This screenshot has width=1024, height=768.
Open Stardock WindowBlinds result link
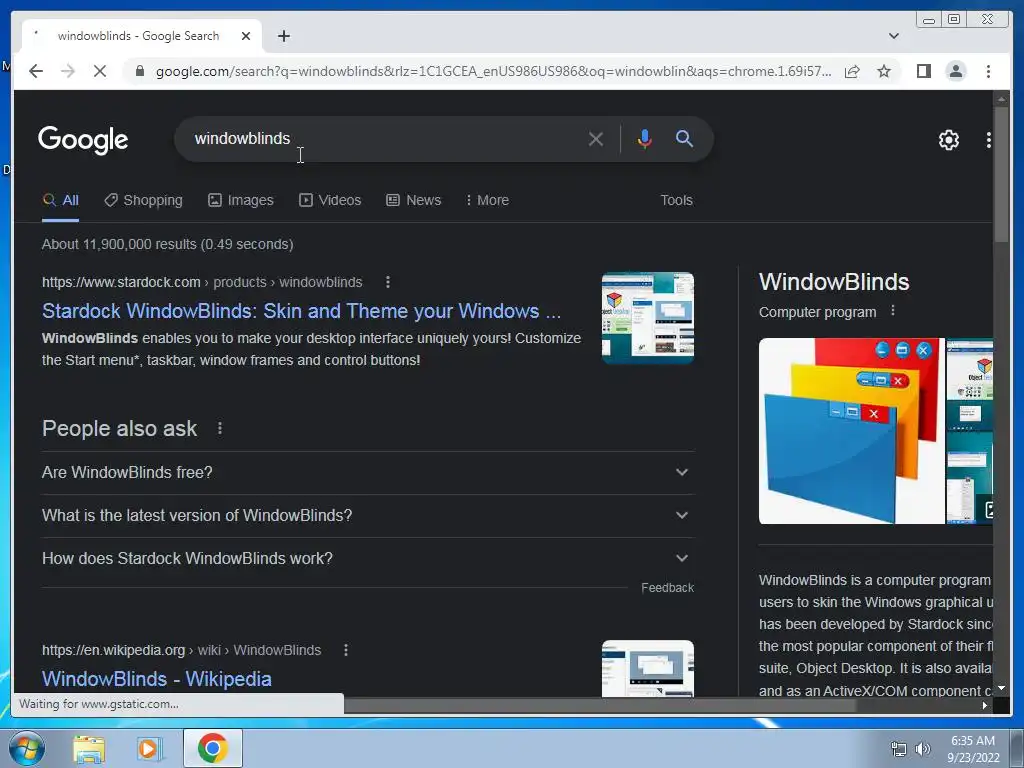click(x=301, y=311)
